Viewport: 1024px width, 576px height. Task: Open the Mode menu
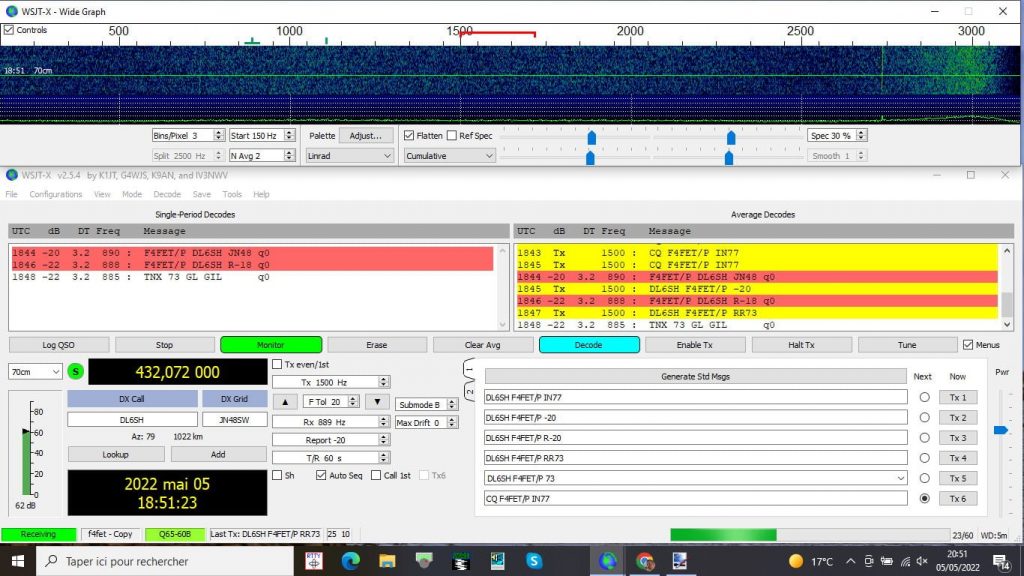[131, 195]
